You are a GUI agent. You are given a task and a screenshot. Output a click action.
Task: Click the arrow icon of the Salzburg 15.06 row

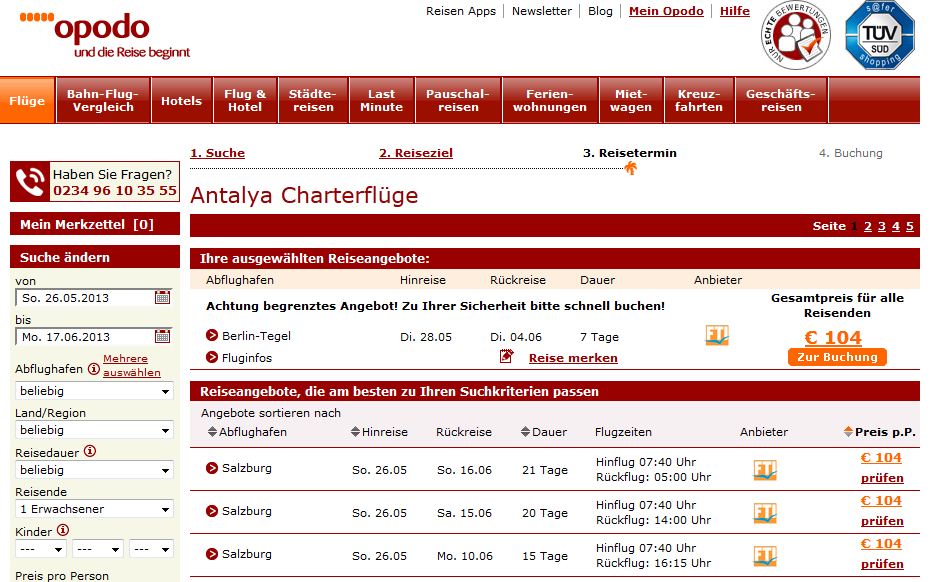tap(212, 511)
